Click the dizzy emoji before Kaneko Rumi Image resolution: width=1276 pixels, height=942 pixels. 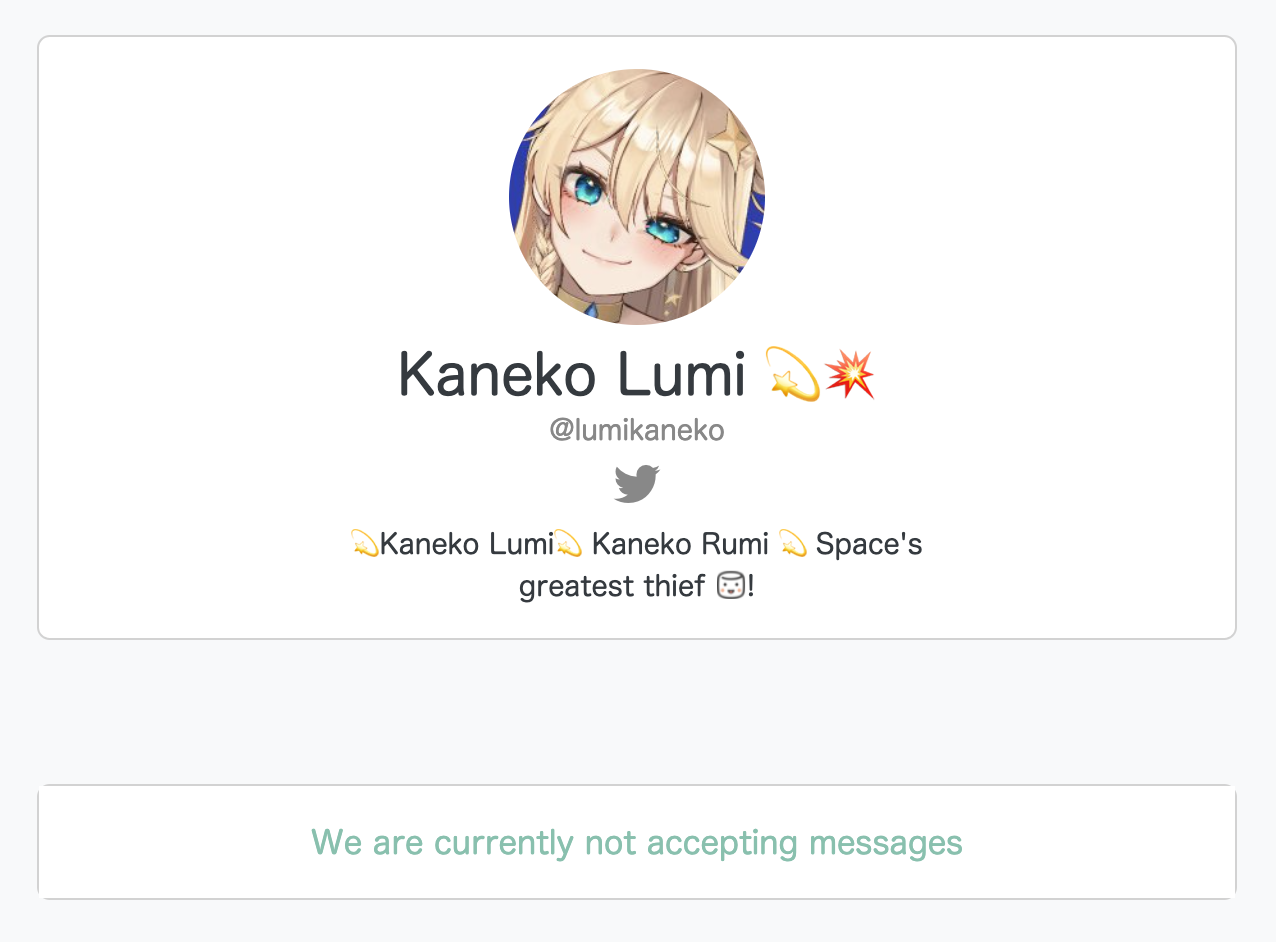[568, 544]
